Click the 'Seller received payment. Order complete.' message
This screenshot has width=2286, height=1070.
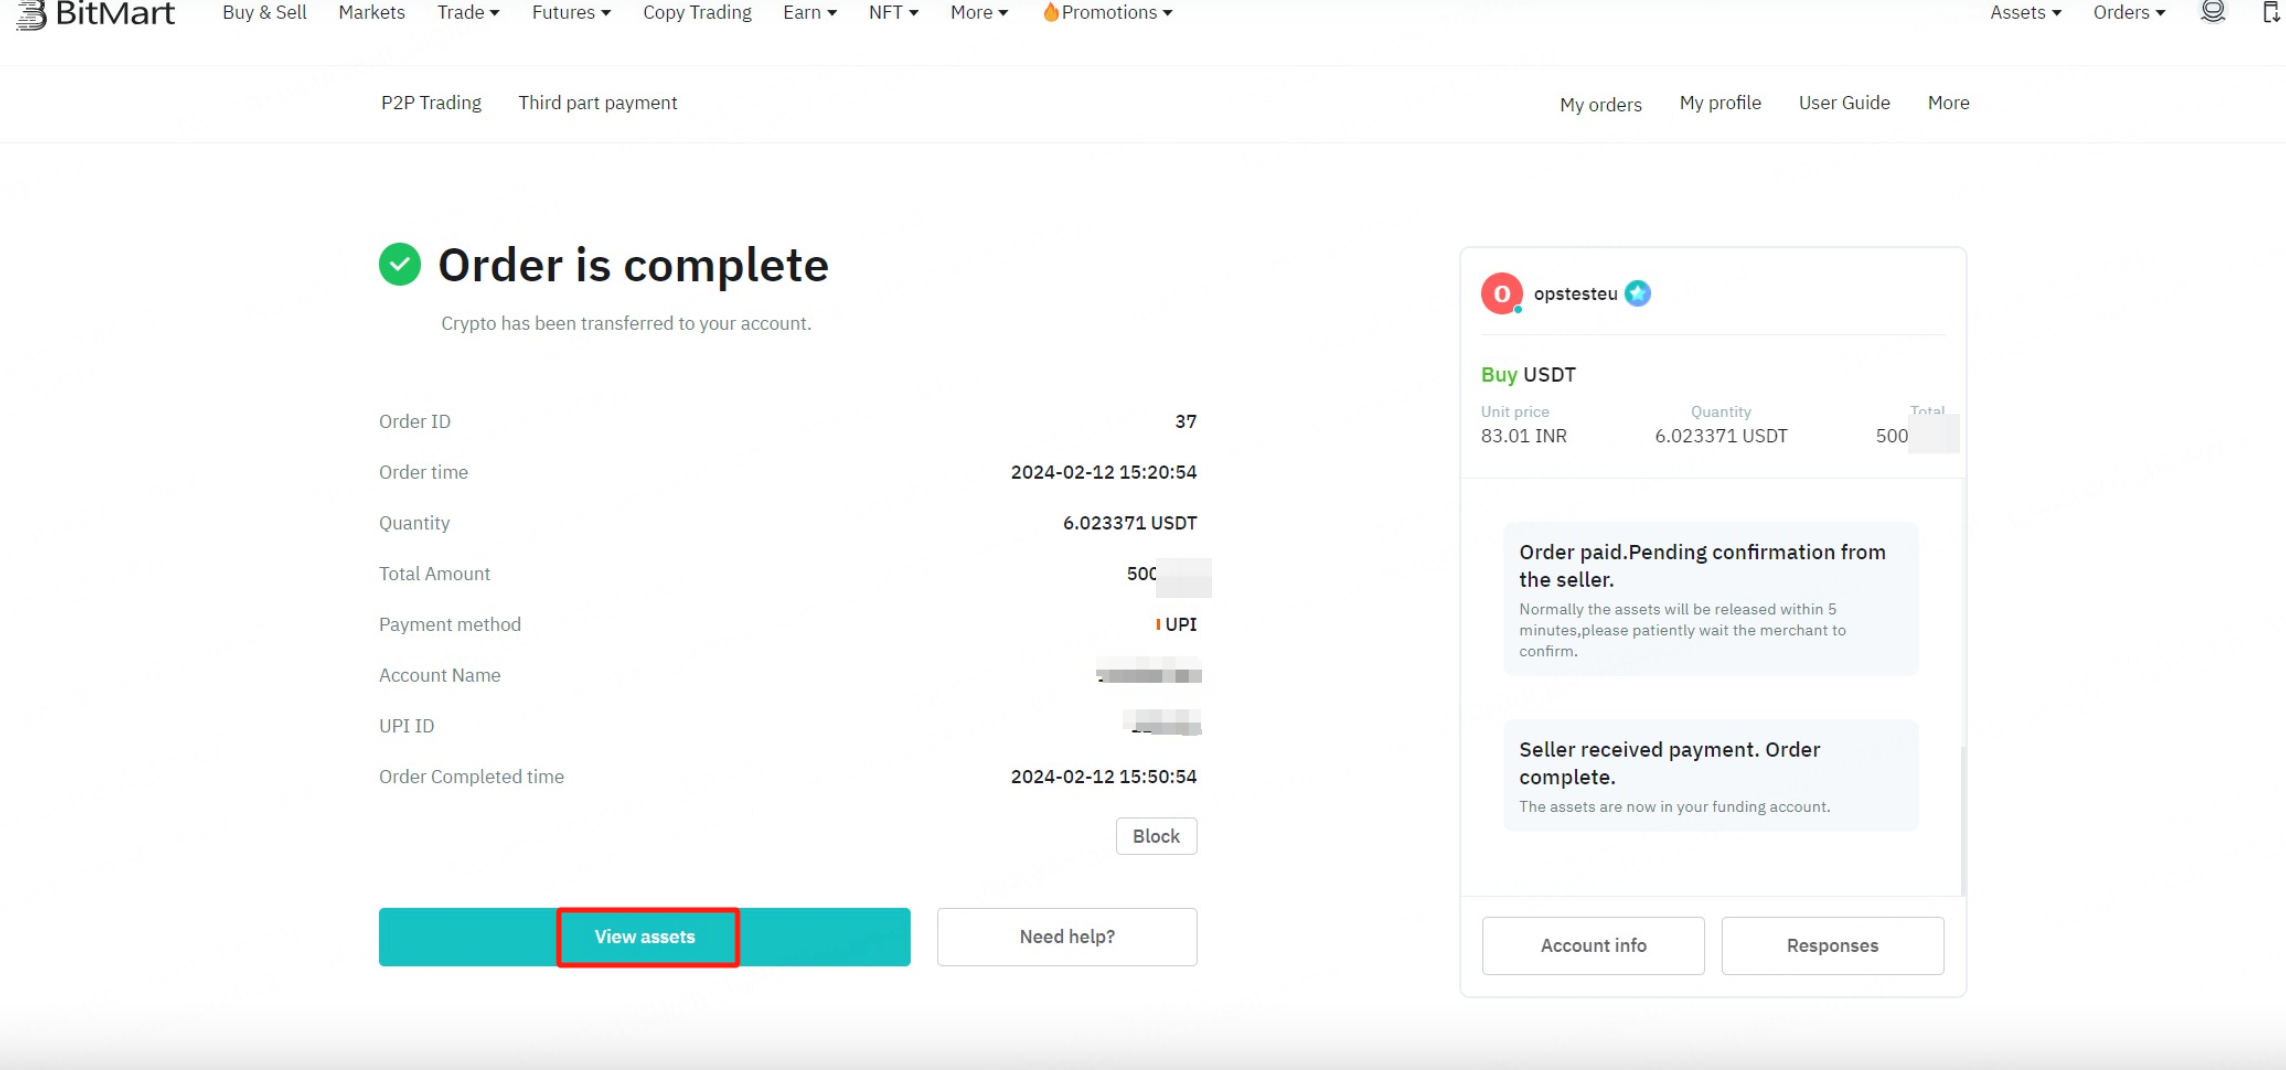(x=1710, y=776)
